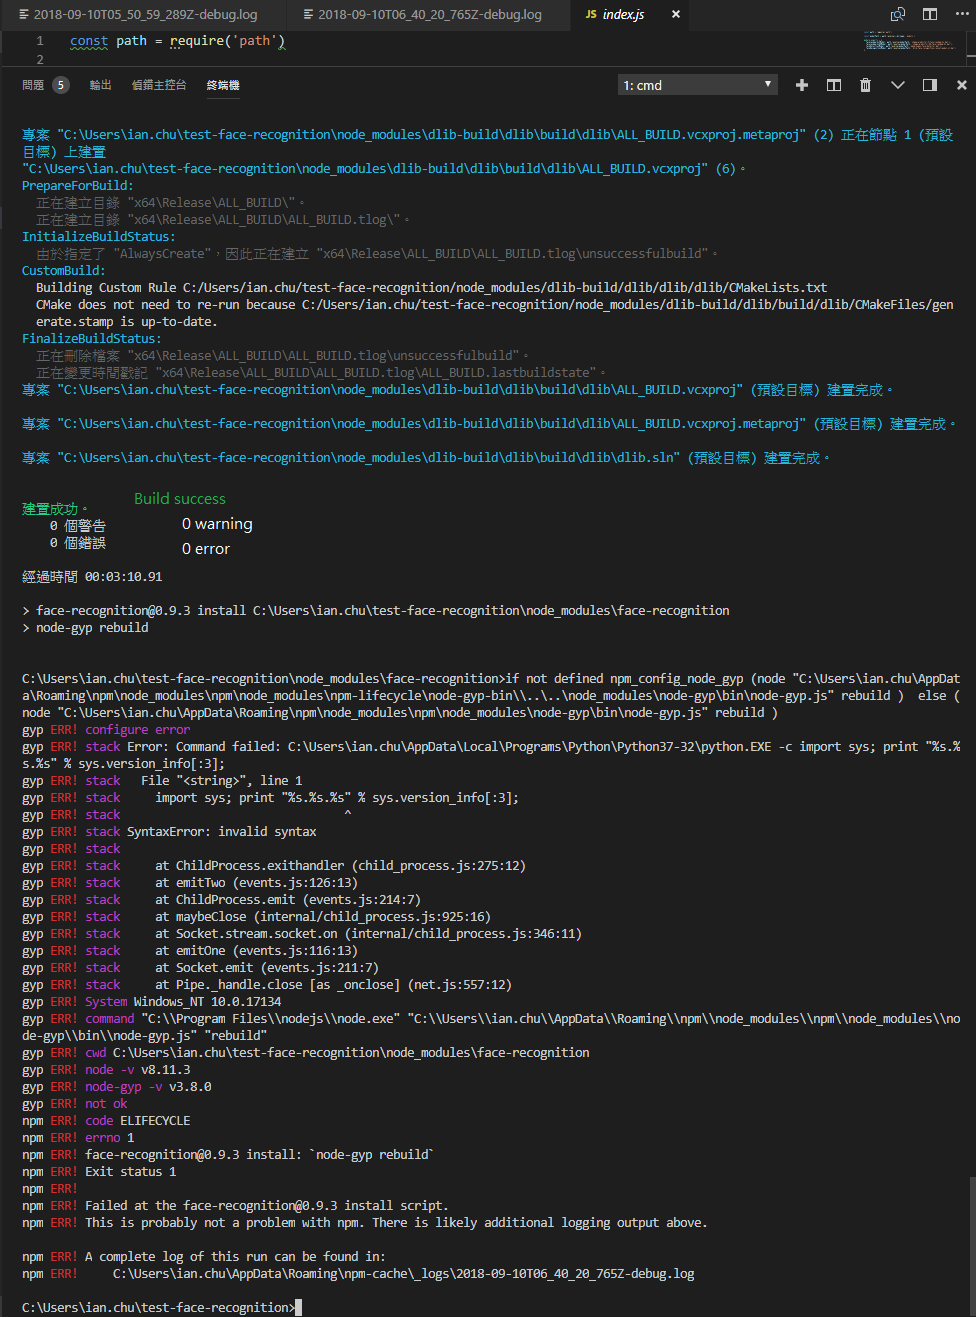Click the 'System Windows_NT 10.0.17134' line
This screenshot has height=1318, width=976.
coord(152,1001)
